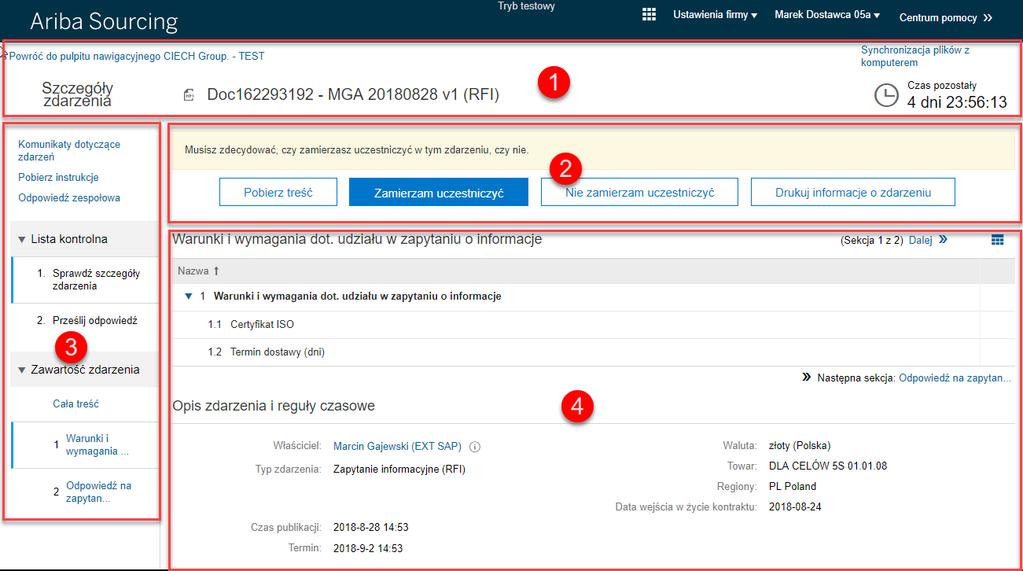Sort table by the Nazwa column arrow
This screenshot has width=1023, height=571.
(216, 271)
